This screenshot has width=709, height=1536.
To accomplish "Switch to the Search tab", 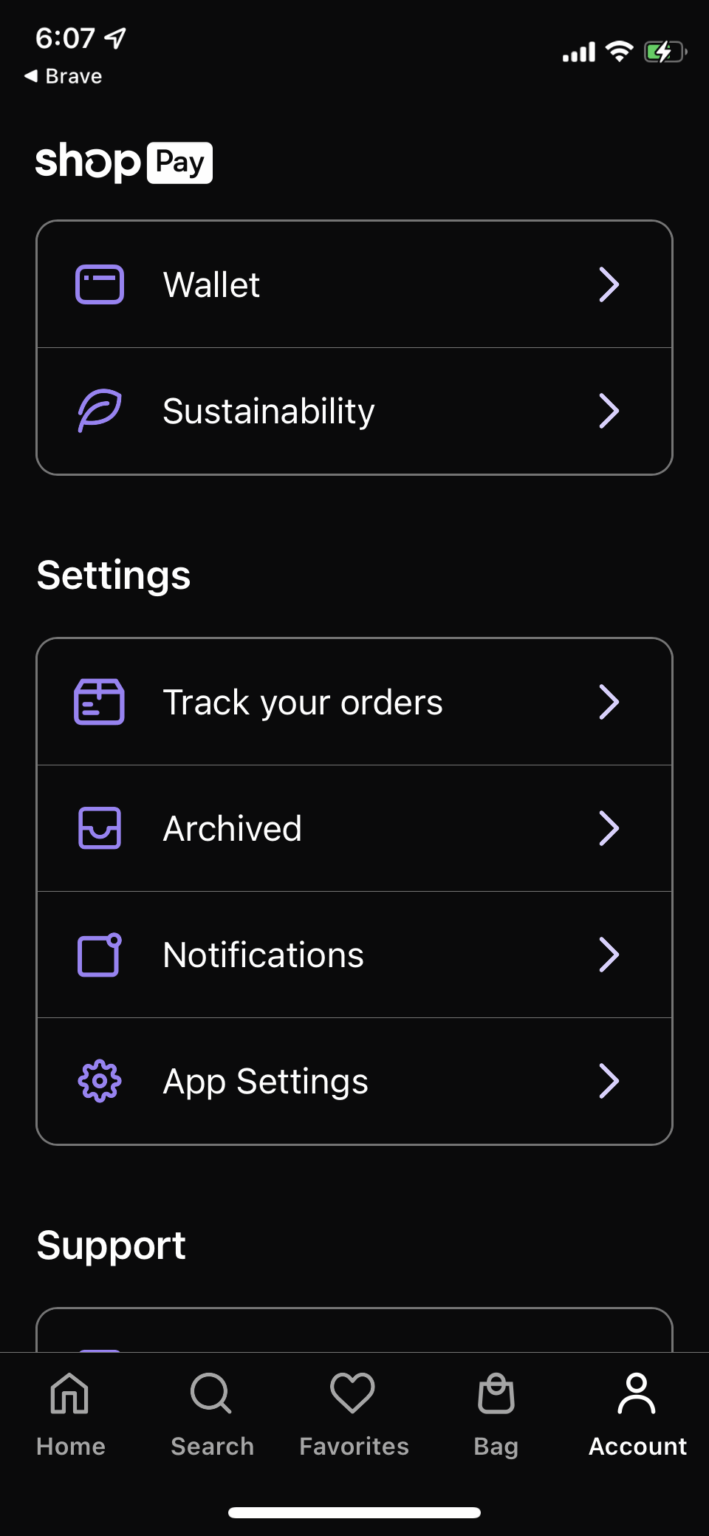I will [212, 1414].
